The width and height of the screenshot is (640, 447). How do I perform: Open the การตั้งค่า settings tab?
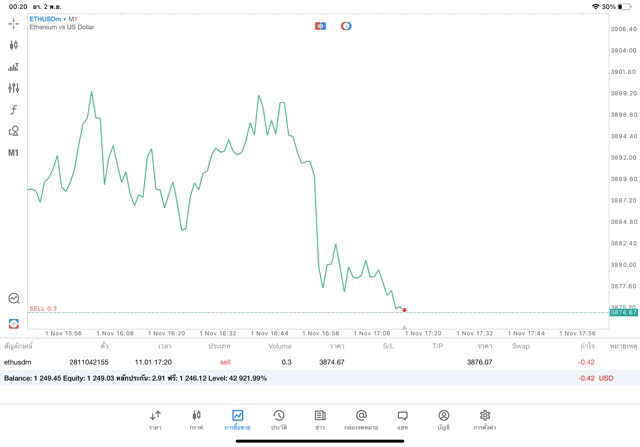[485, 419]
